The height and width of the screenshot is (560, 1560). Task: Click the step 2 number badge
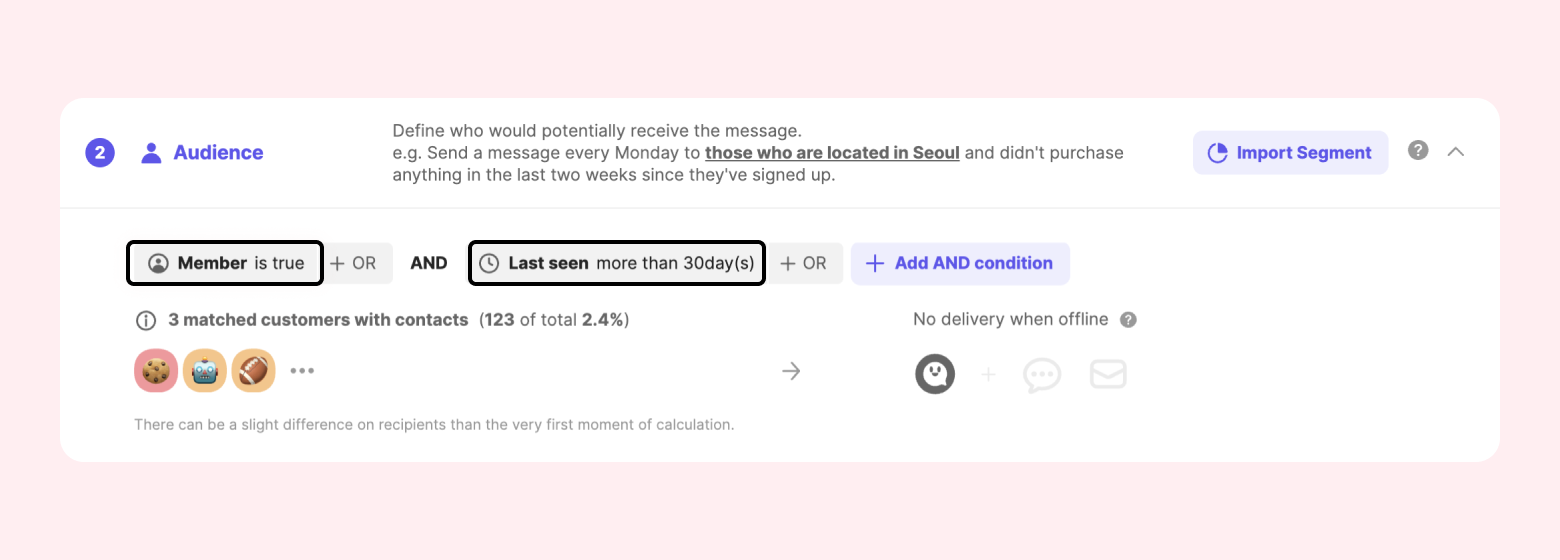coord(100,153)
